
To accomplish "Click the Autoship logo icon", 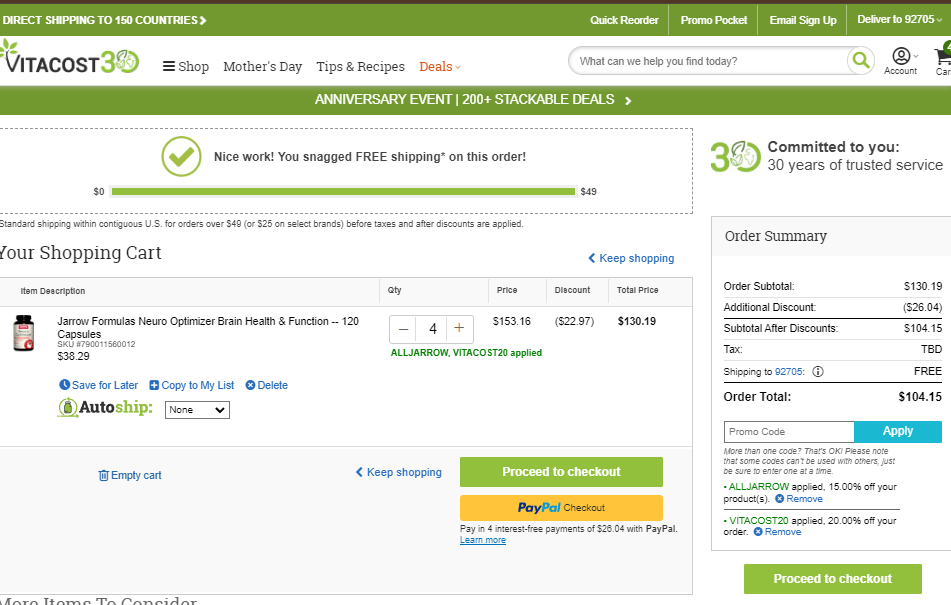I will pyautogui.click(x=67, y=407).
